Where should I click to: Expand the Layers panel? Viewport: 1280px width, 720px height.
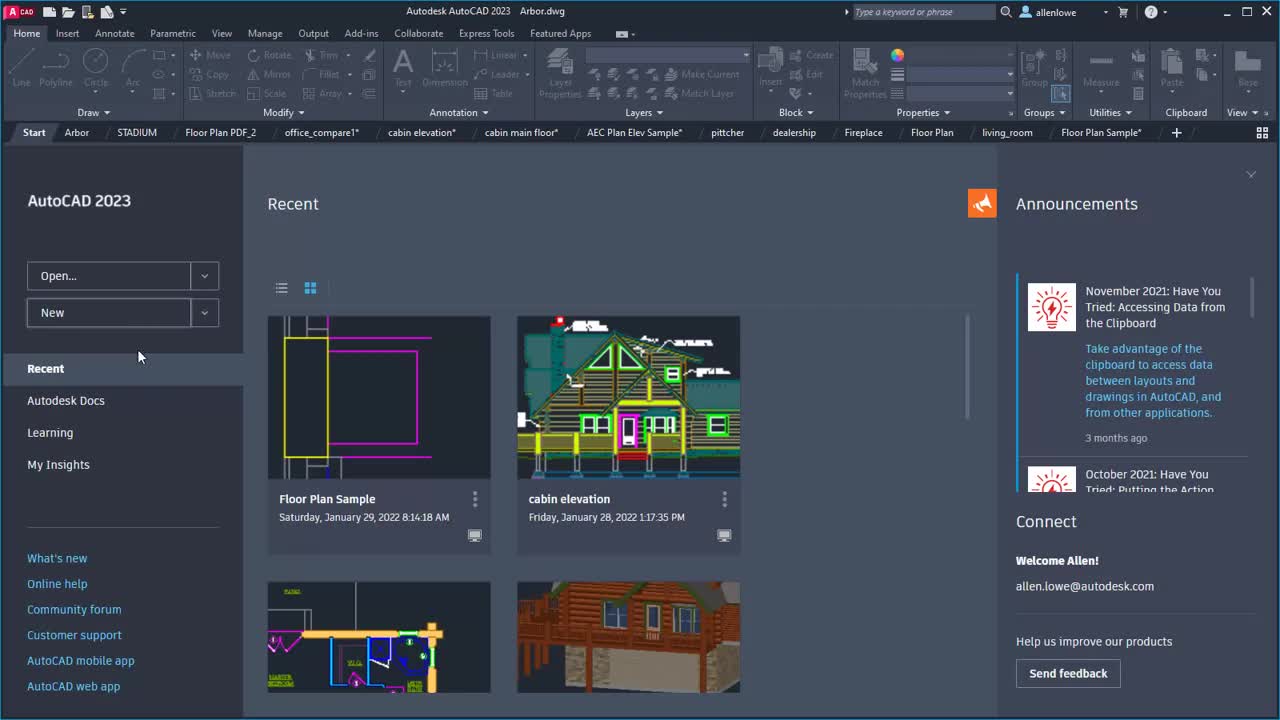click(x=643, y=112)
